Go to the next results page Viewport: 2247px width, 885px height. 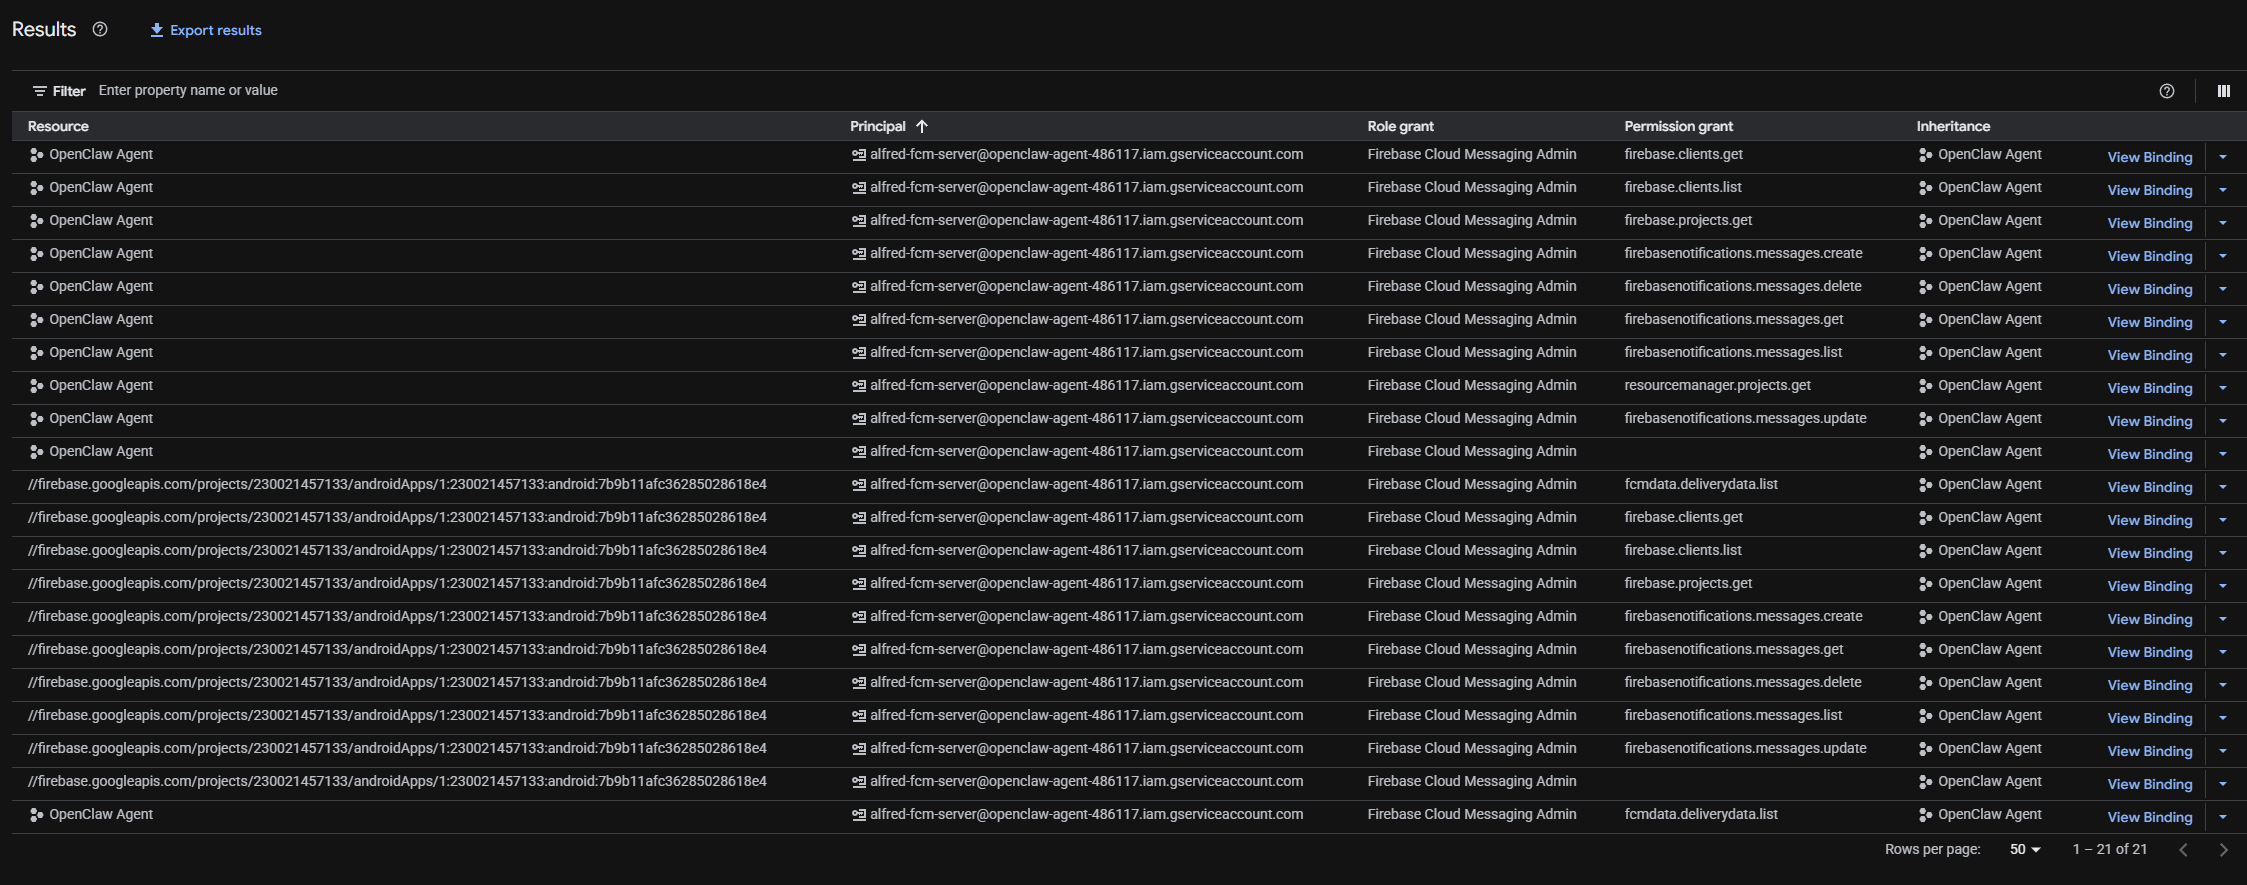click(2223, 850)
